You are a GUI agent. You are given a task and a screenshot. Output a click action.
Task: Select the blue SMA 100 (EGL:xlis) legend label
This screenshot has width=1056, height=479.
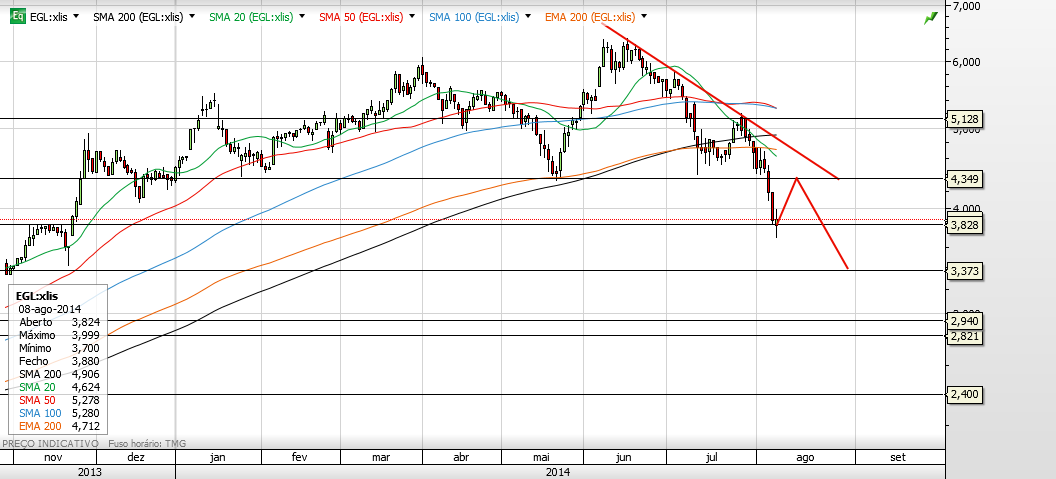click(x=474, y=17)
